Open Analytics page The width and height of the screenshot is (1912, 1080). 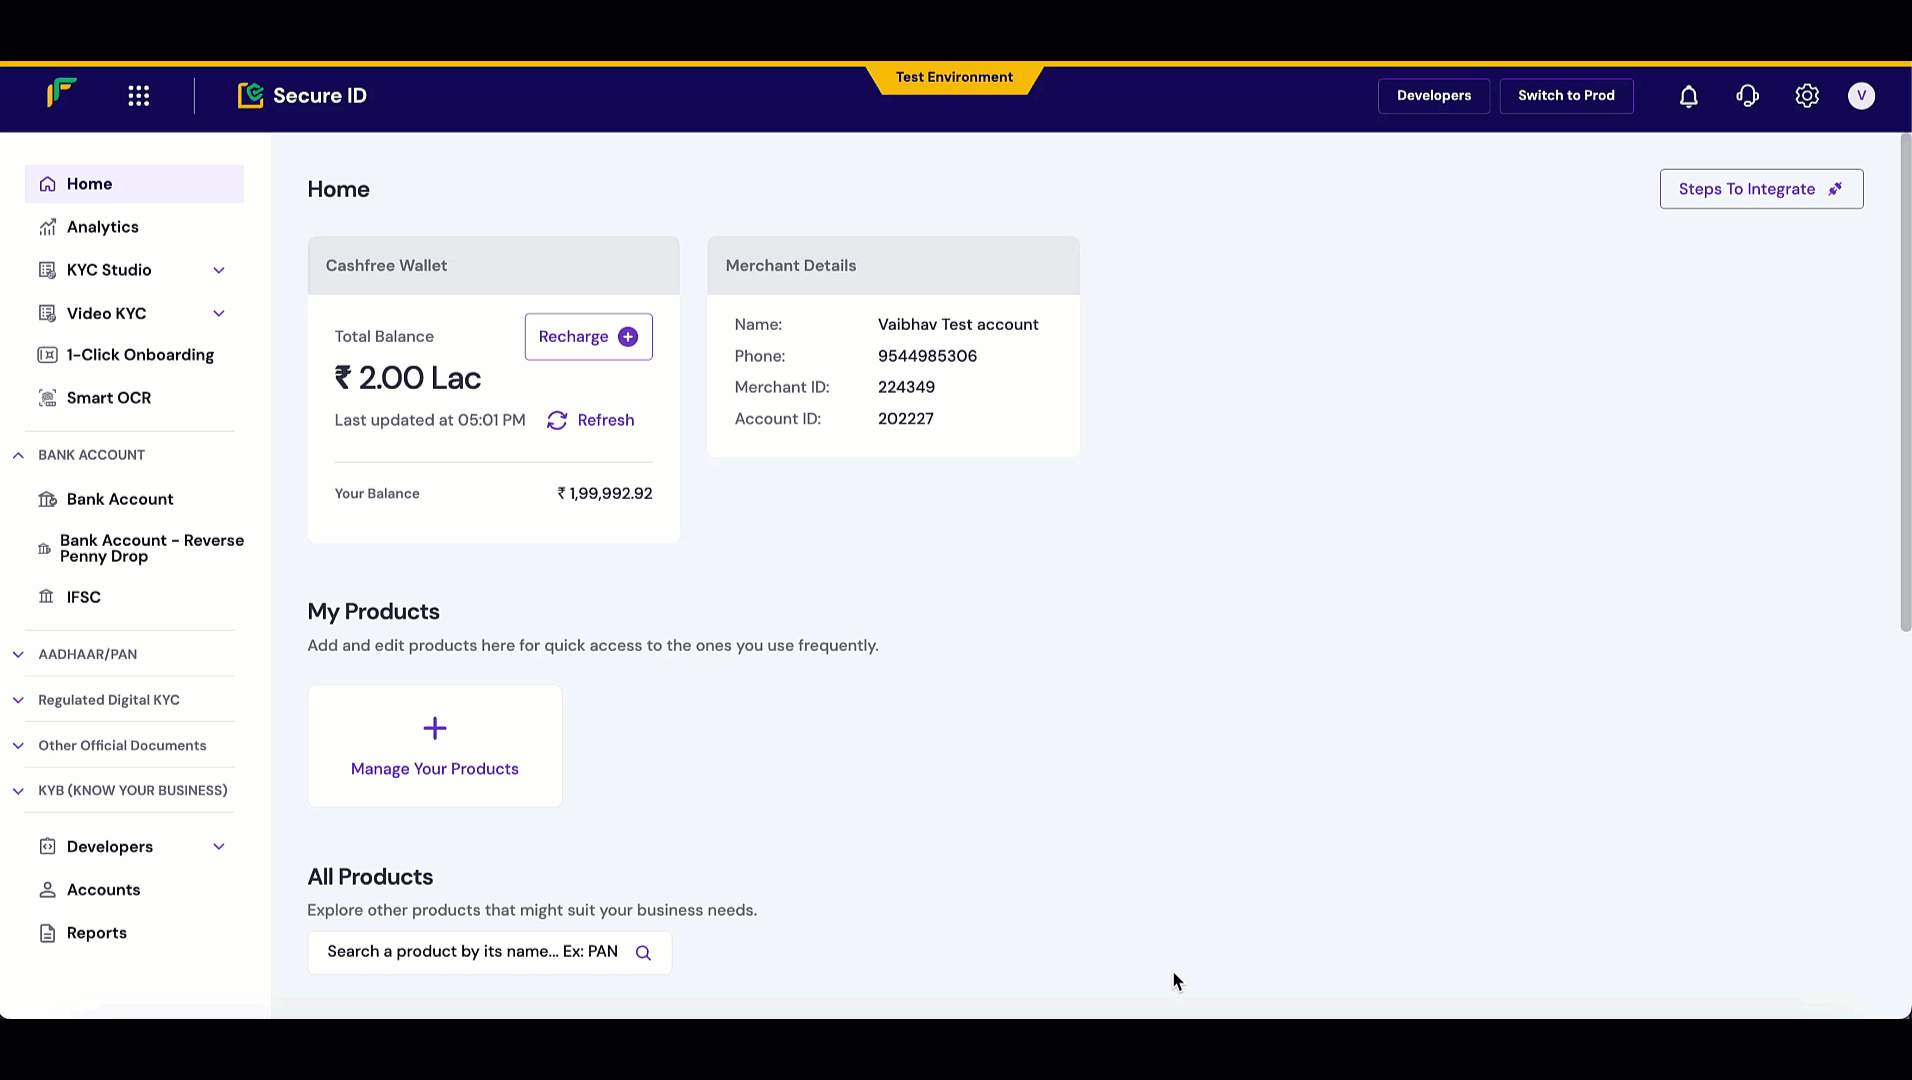point(134,227)
